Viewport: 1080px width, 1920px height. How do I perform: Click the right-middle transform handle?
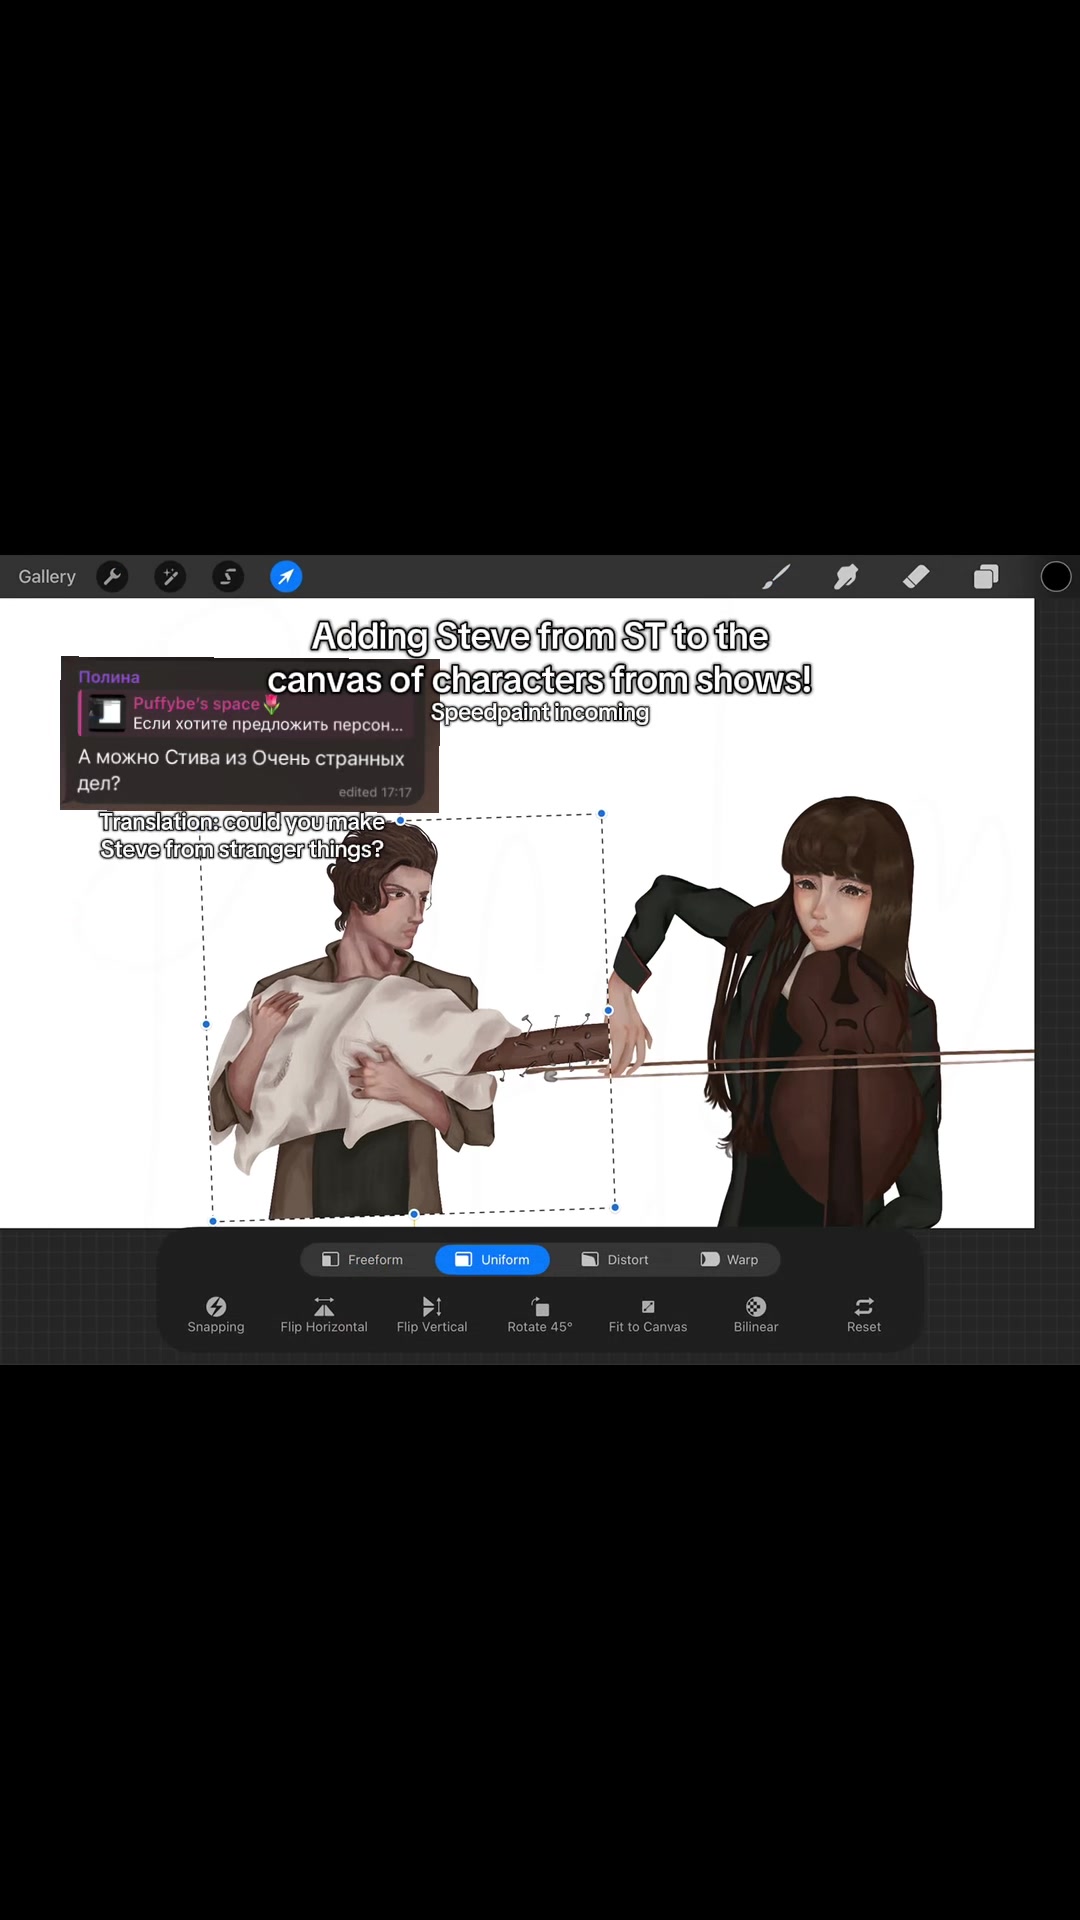tap(608, 1010)
